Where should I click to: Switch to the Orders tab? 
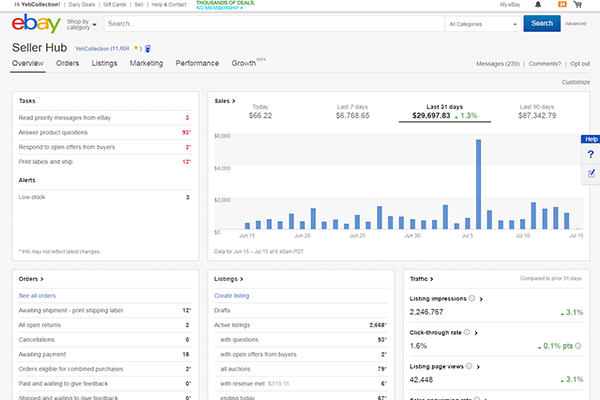tap(67, 63)
